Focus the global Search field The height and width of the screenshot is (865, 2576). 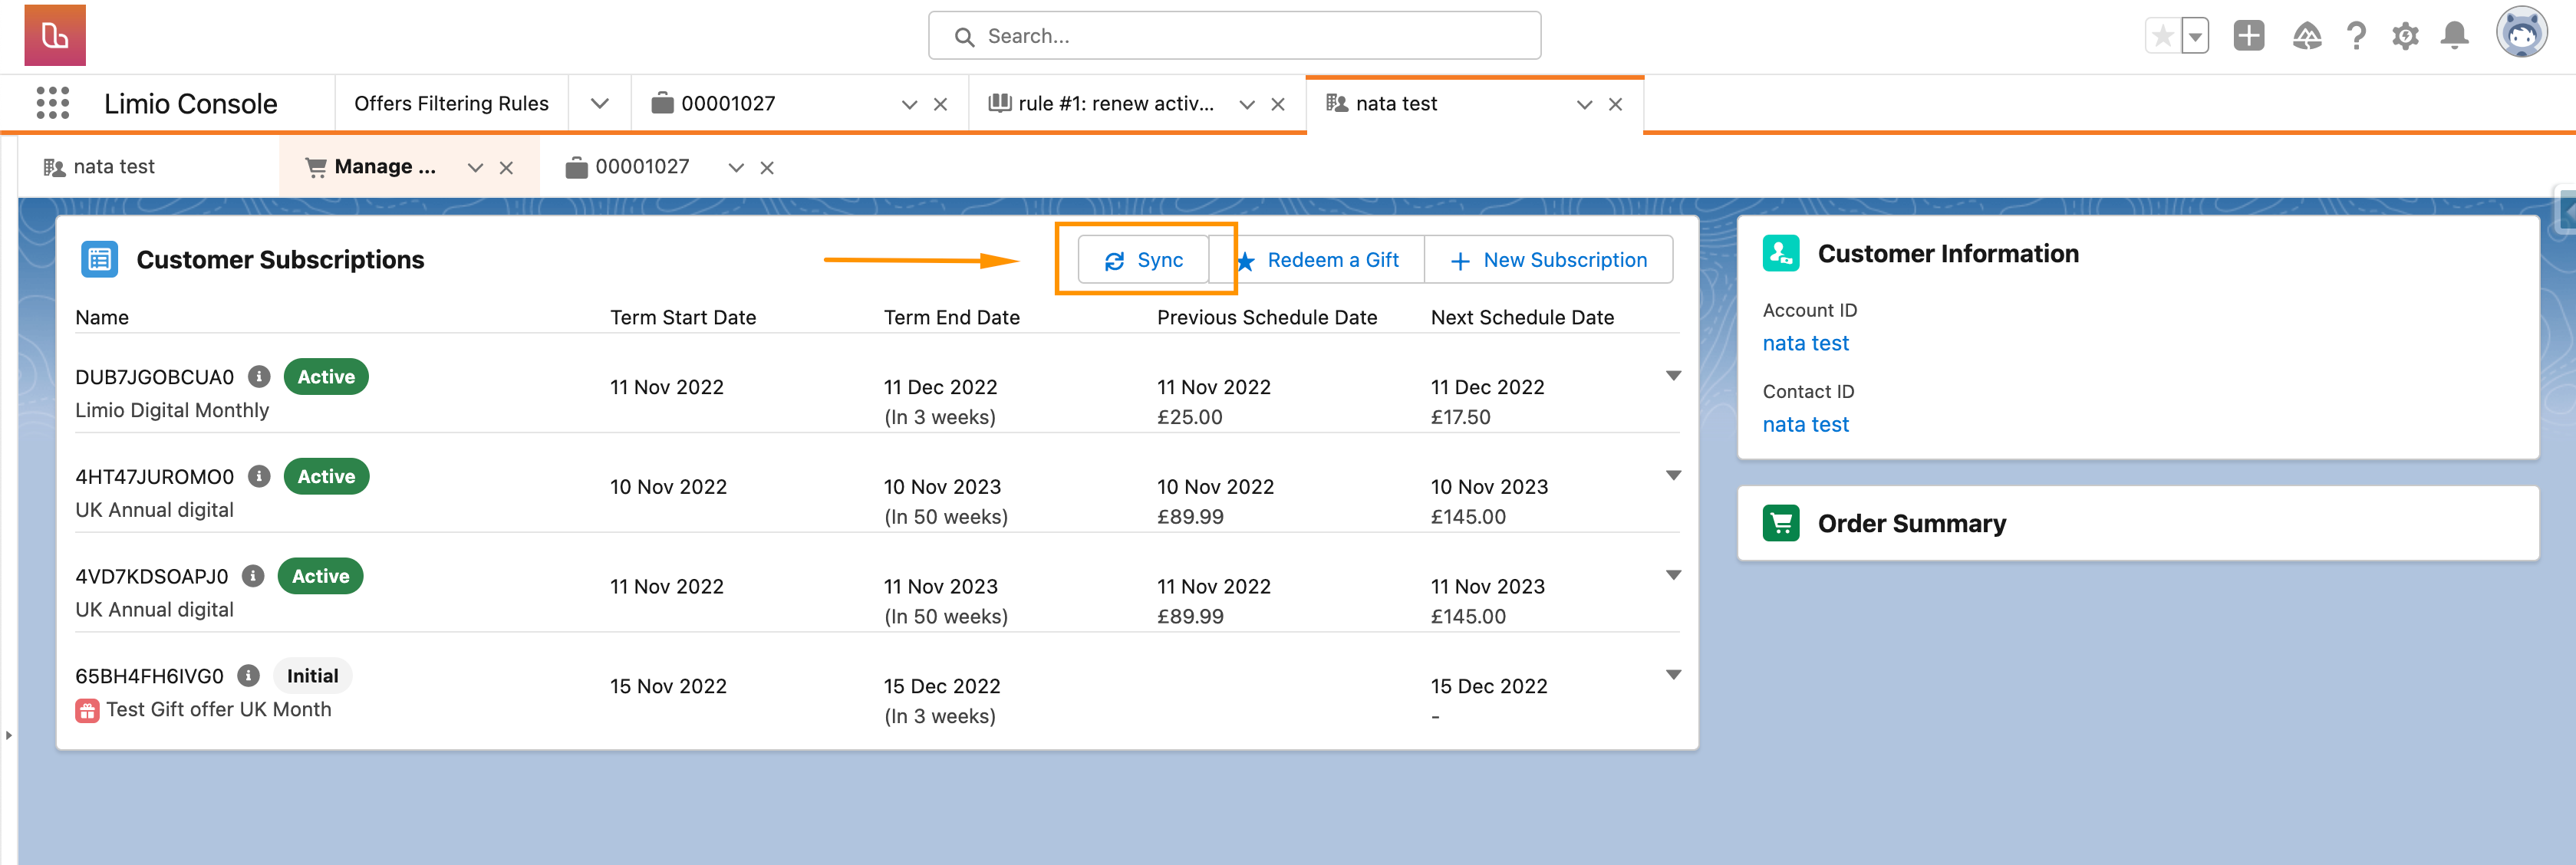click(1234, 36)
